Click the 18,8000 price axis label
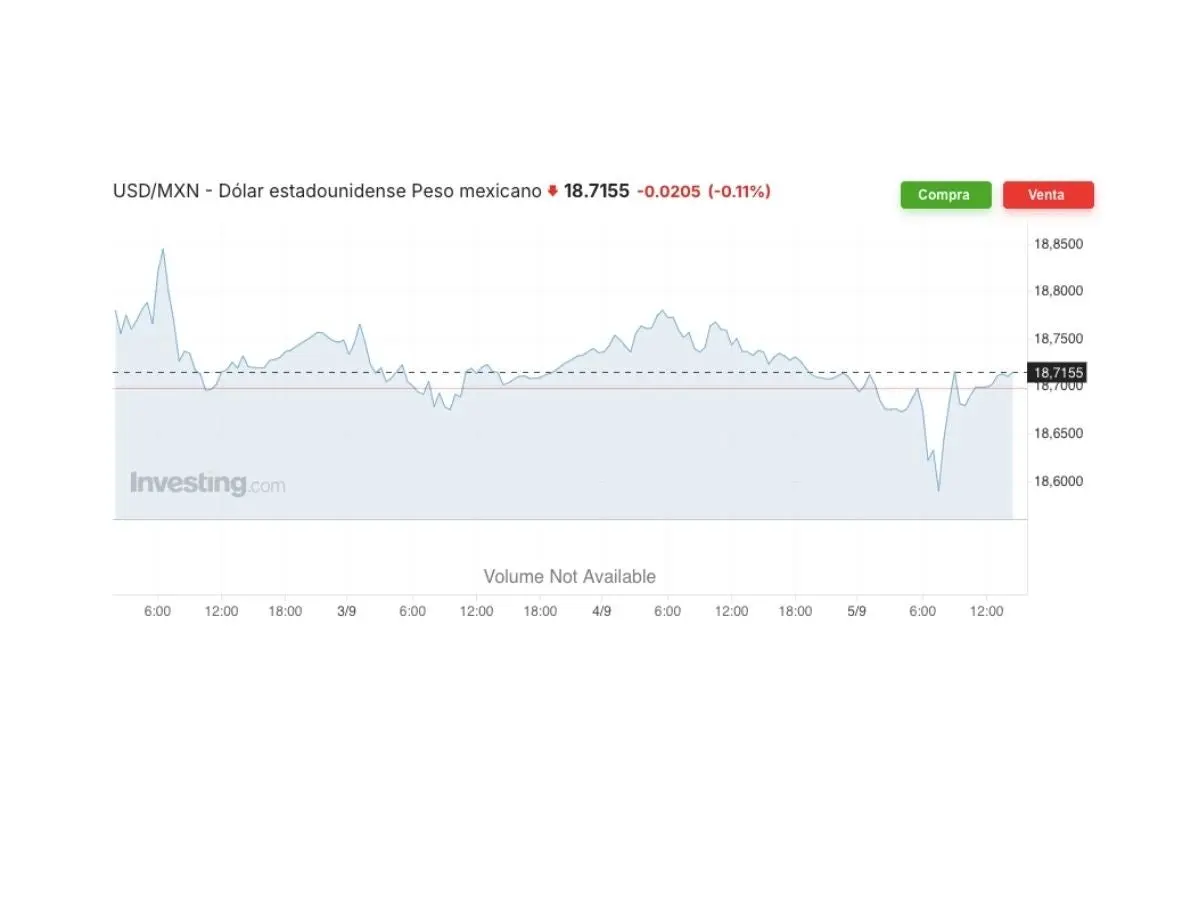The height and width of the screenshot is (900, 1200). pyautogui.click(x=1058, y=292)
